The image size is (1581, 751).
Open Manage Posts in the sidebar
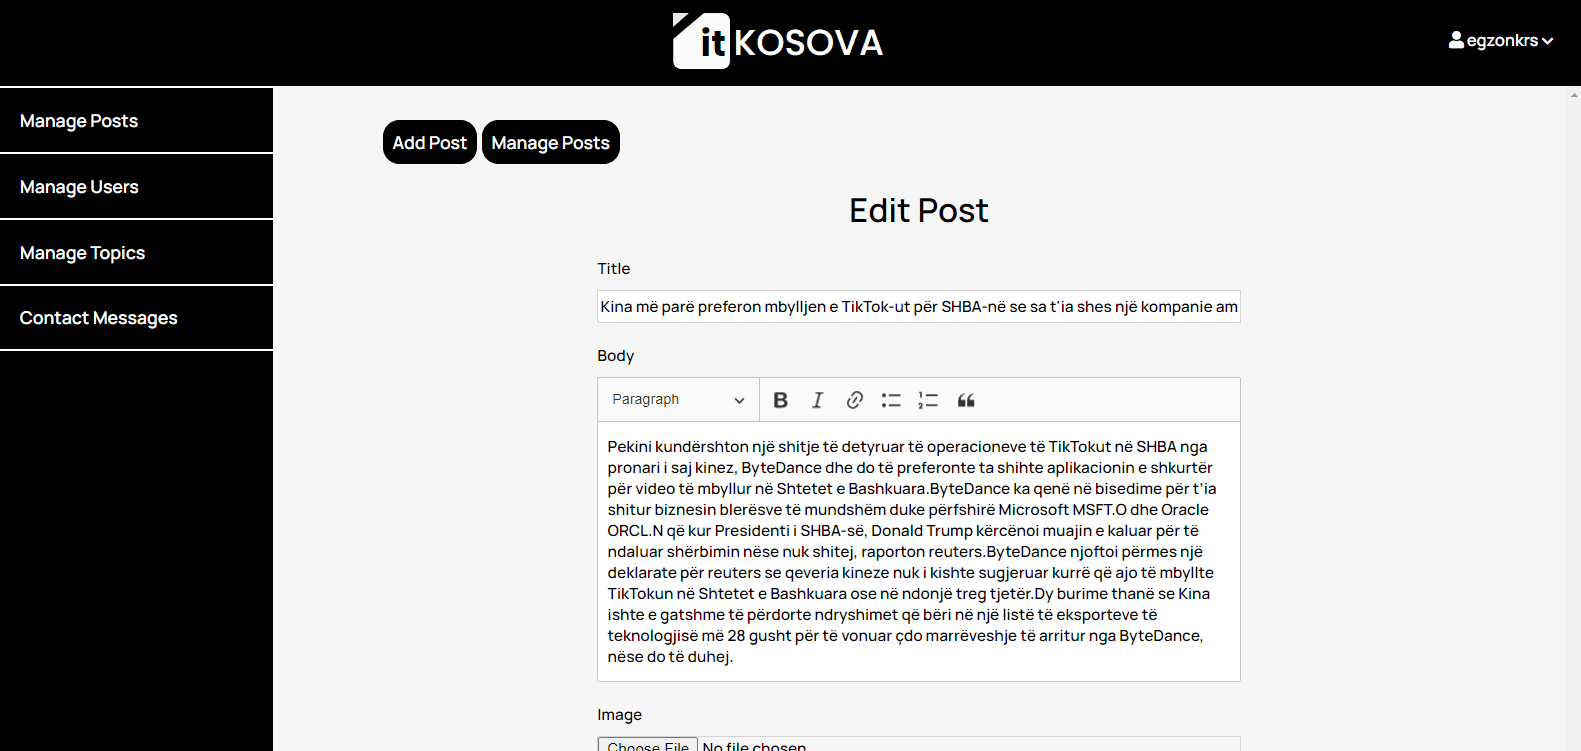(136, 121)
